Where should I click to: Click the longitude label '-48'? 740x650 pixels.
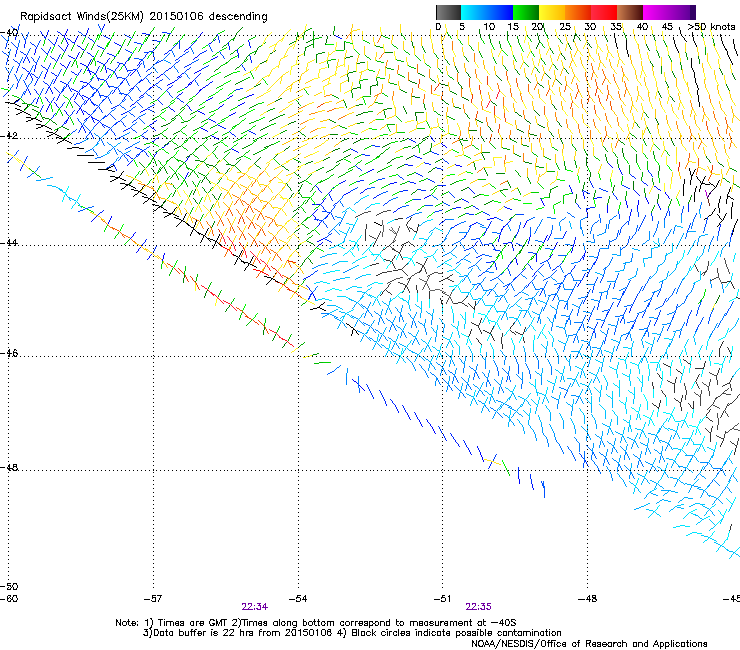pyautogui.click(x=588, y=599)
